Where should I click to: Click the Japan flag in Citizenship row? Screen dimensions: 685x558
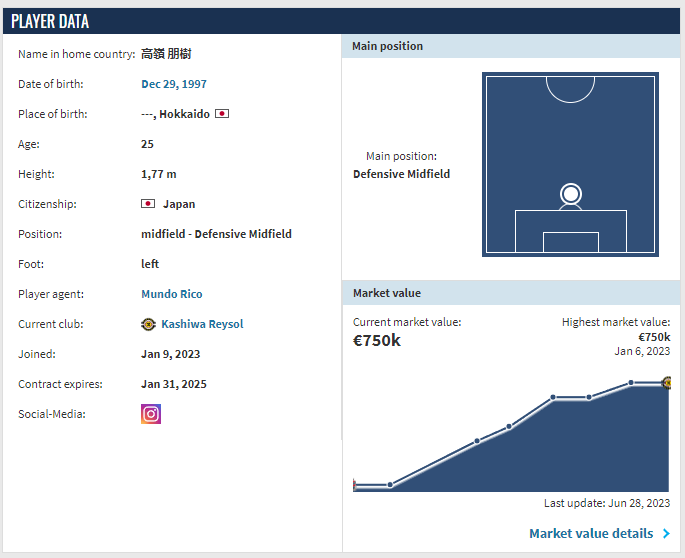148,204
